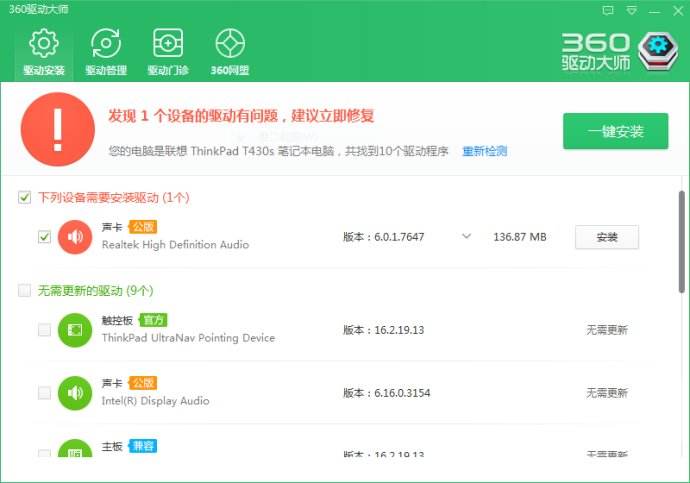This screenshot has height=483, width=690.
Task: Expand the Realtek version 6.0.1.7647 dropdown
Action: click(x=466, y=237)
